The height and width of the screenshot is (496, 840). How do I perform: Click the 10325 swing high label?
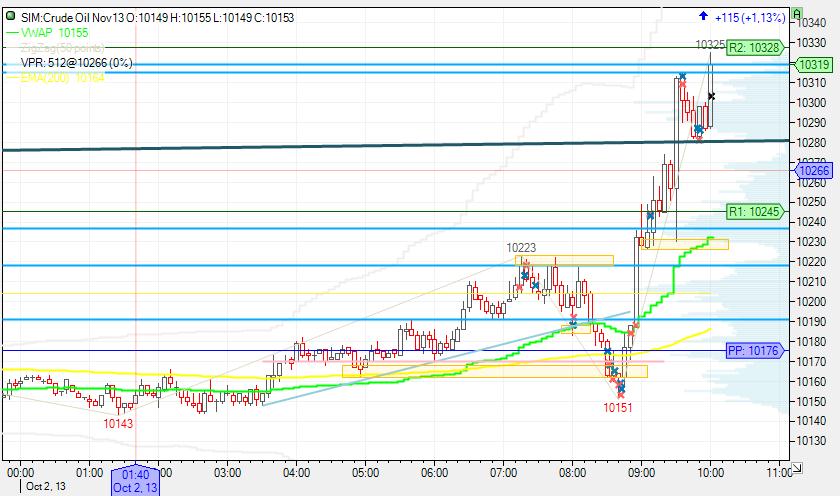(710, 44)
